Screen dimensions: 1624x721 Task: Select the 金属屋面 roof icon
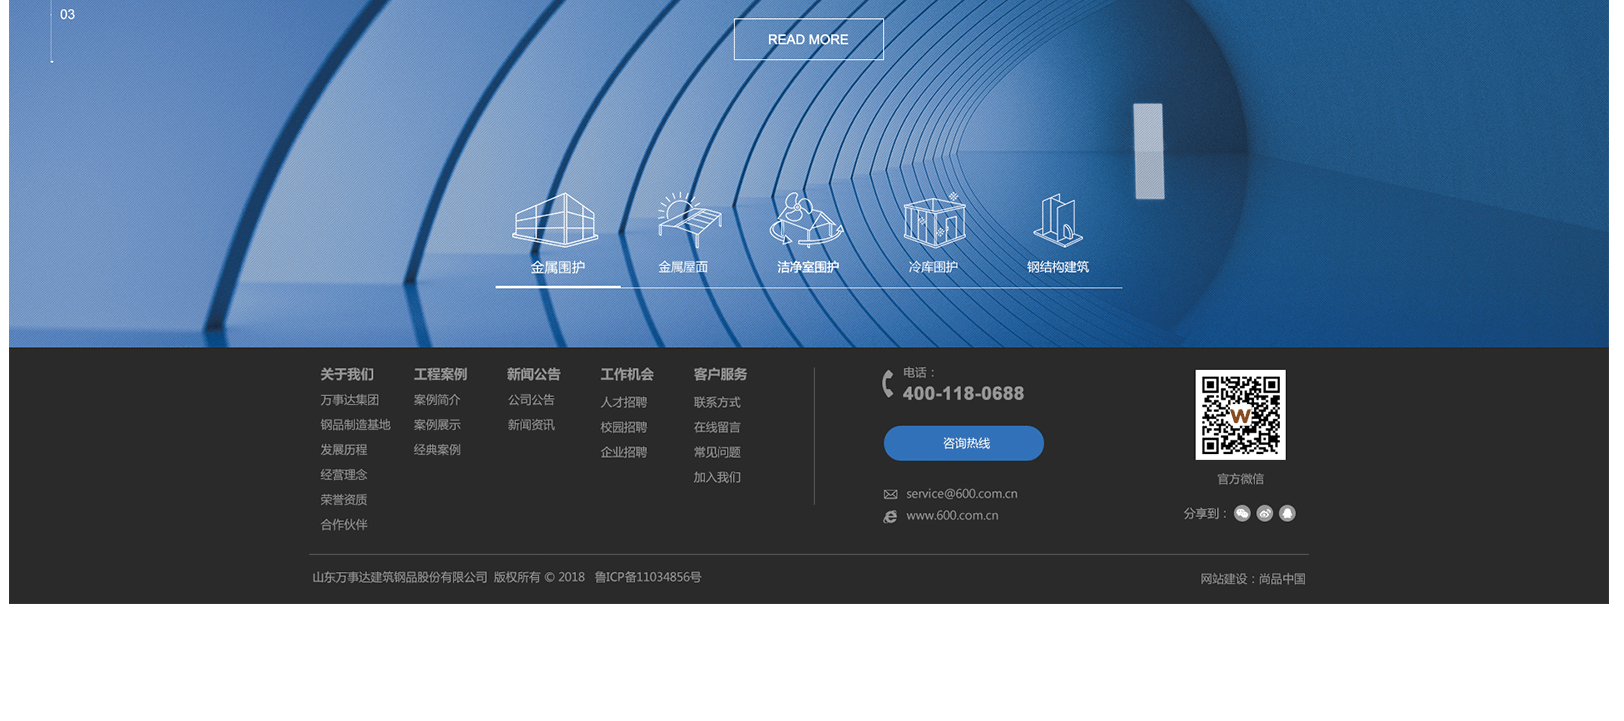[688, 220]
